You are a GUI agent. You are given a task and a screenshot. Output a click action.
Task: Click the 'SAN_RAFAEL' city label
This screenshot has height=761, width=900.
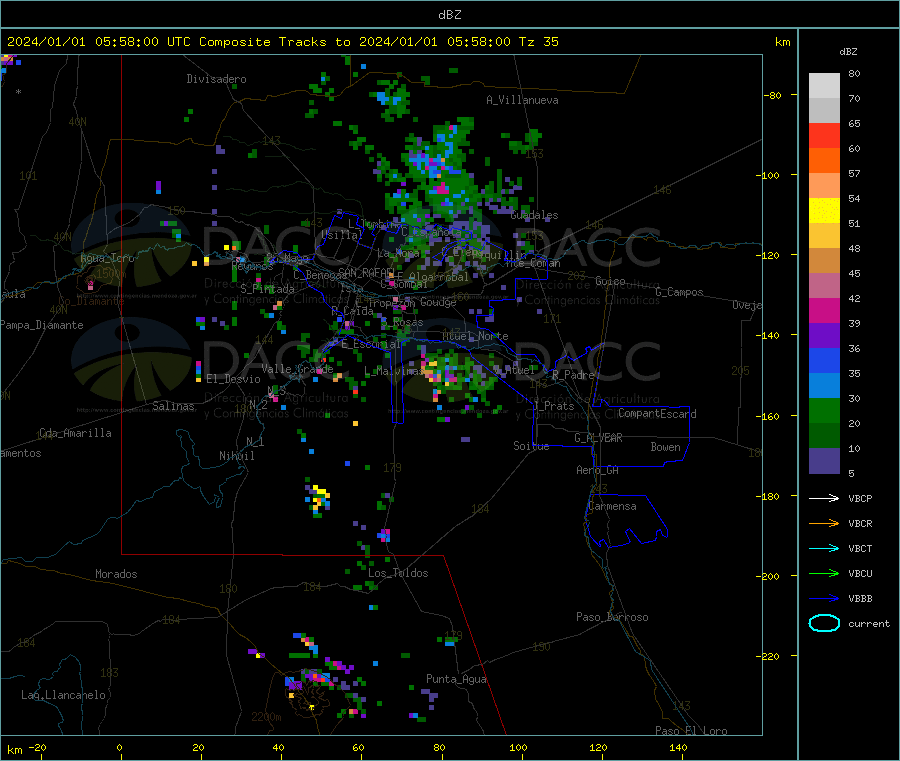366,272
